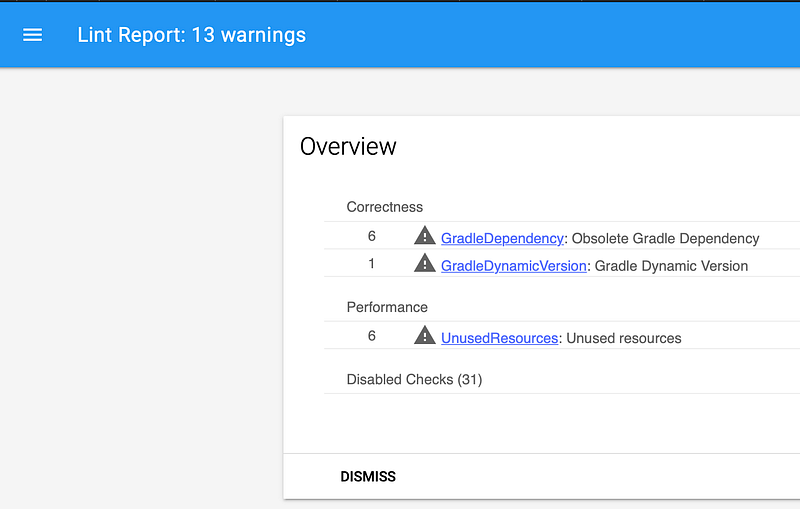The height and width of the screenshot is (509, 800).
Task: Jump to the UnusedResources issue link
Action: (x=499, y=338)
